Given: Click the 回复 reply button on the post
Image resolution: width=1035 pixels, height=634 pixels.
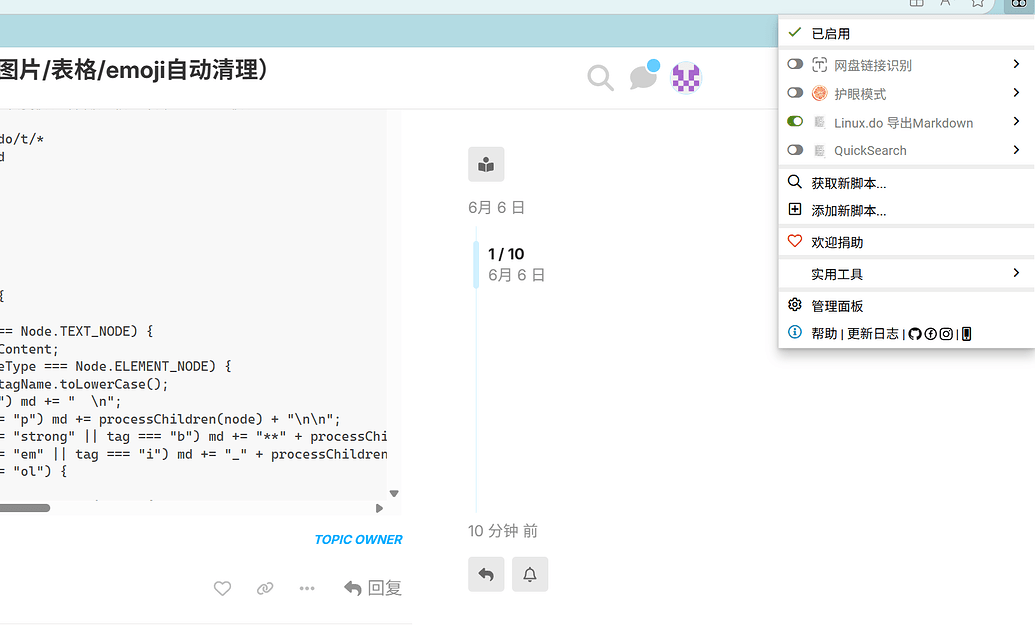Looking at the screenshot, I should 373,588.
